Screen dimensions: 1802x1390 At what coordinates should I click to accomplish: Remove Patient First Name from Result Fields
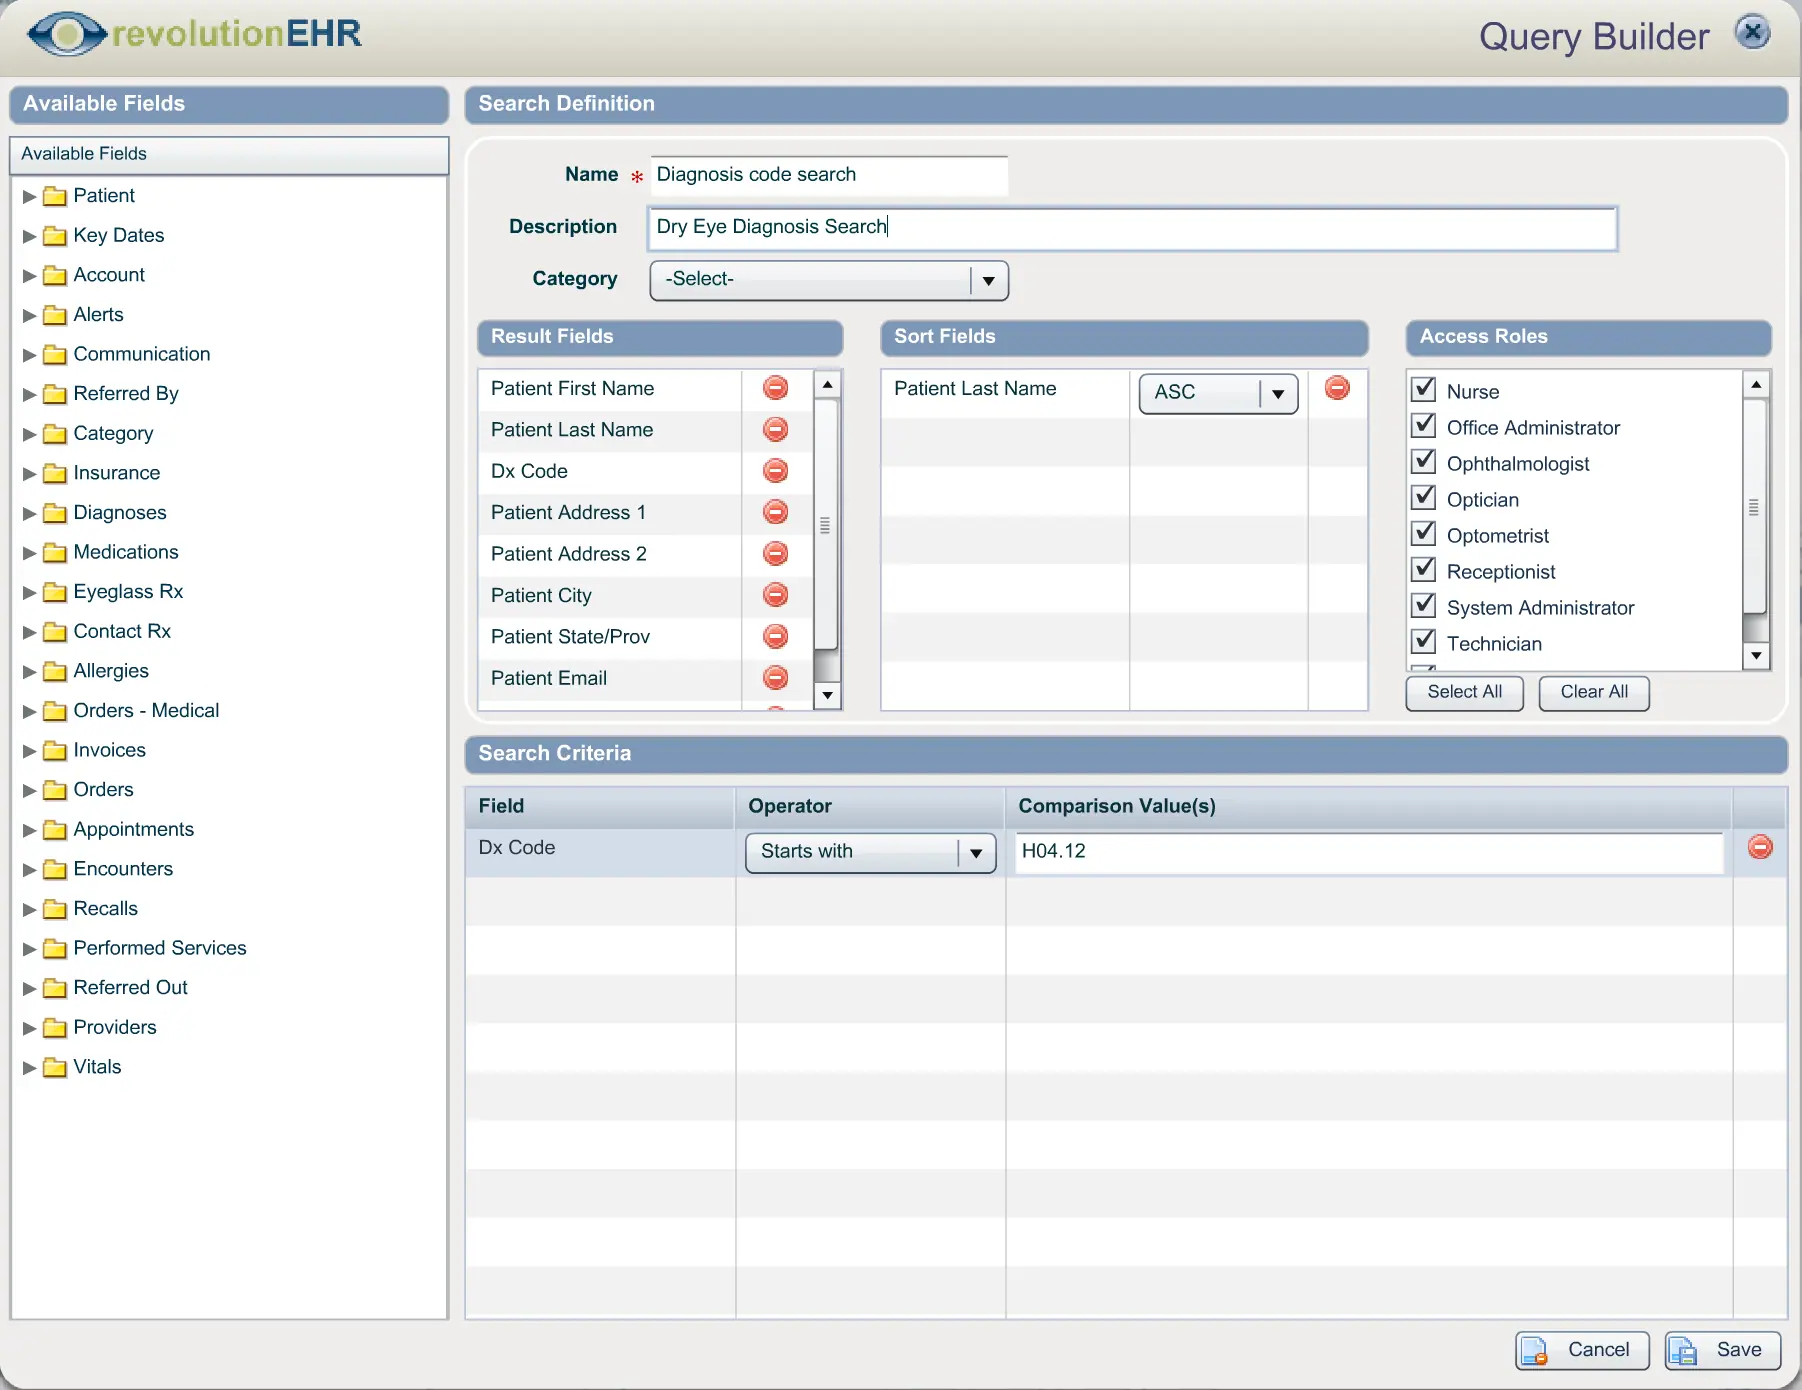tap(775, 388)
